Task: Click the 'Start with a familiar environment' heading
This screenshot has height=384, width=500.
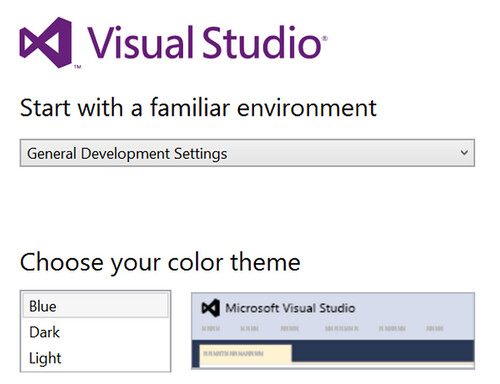Action: [198, 108]
